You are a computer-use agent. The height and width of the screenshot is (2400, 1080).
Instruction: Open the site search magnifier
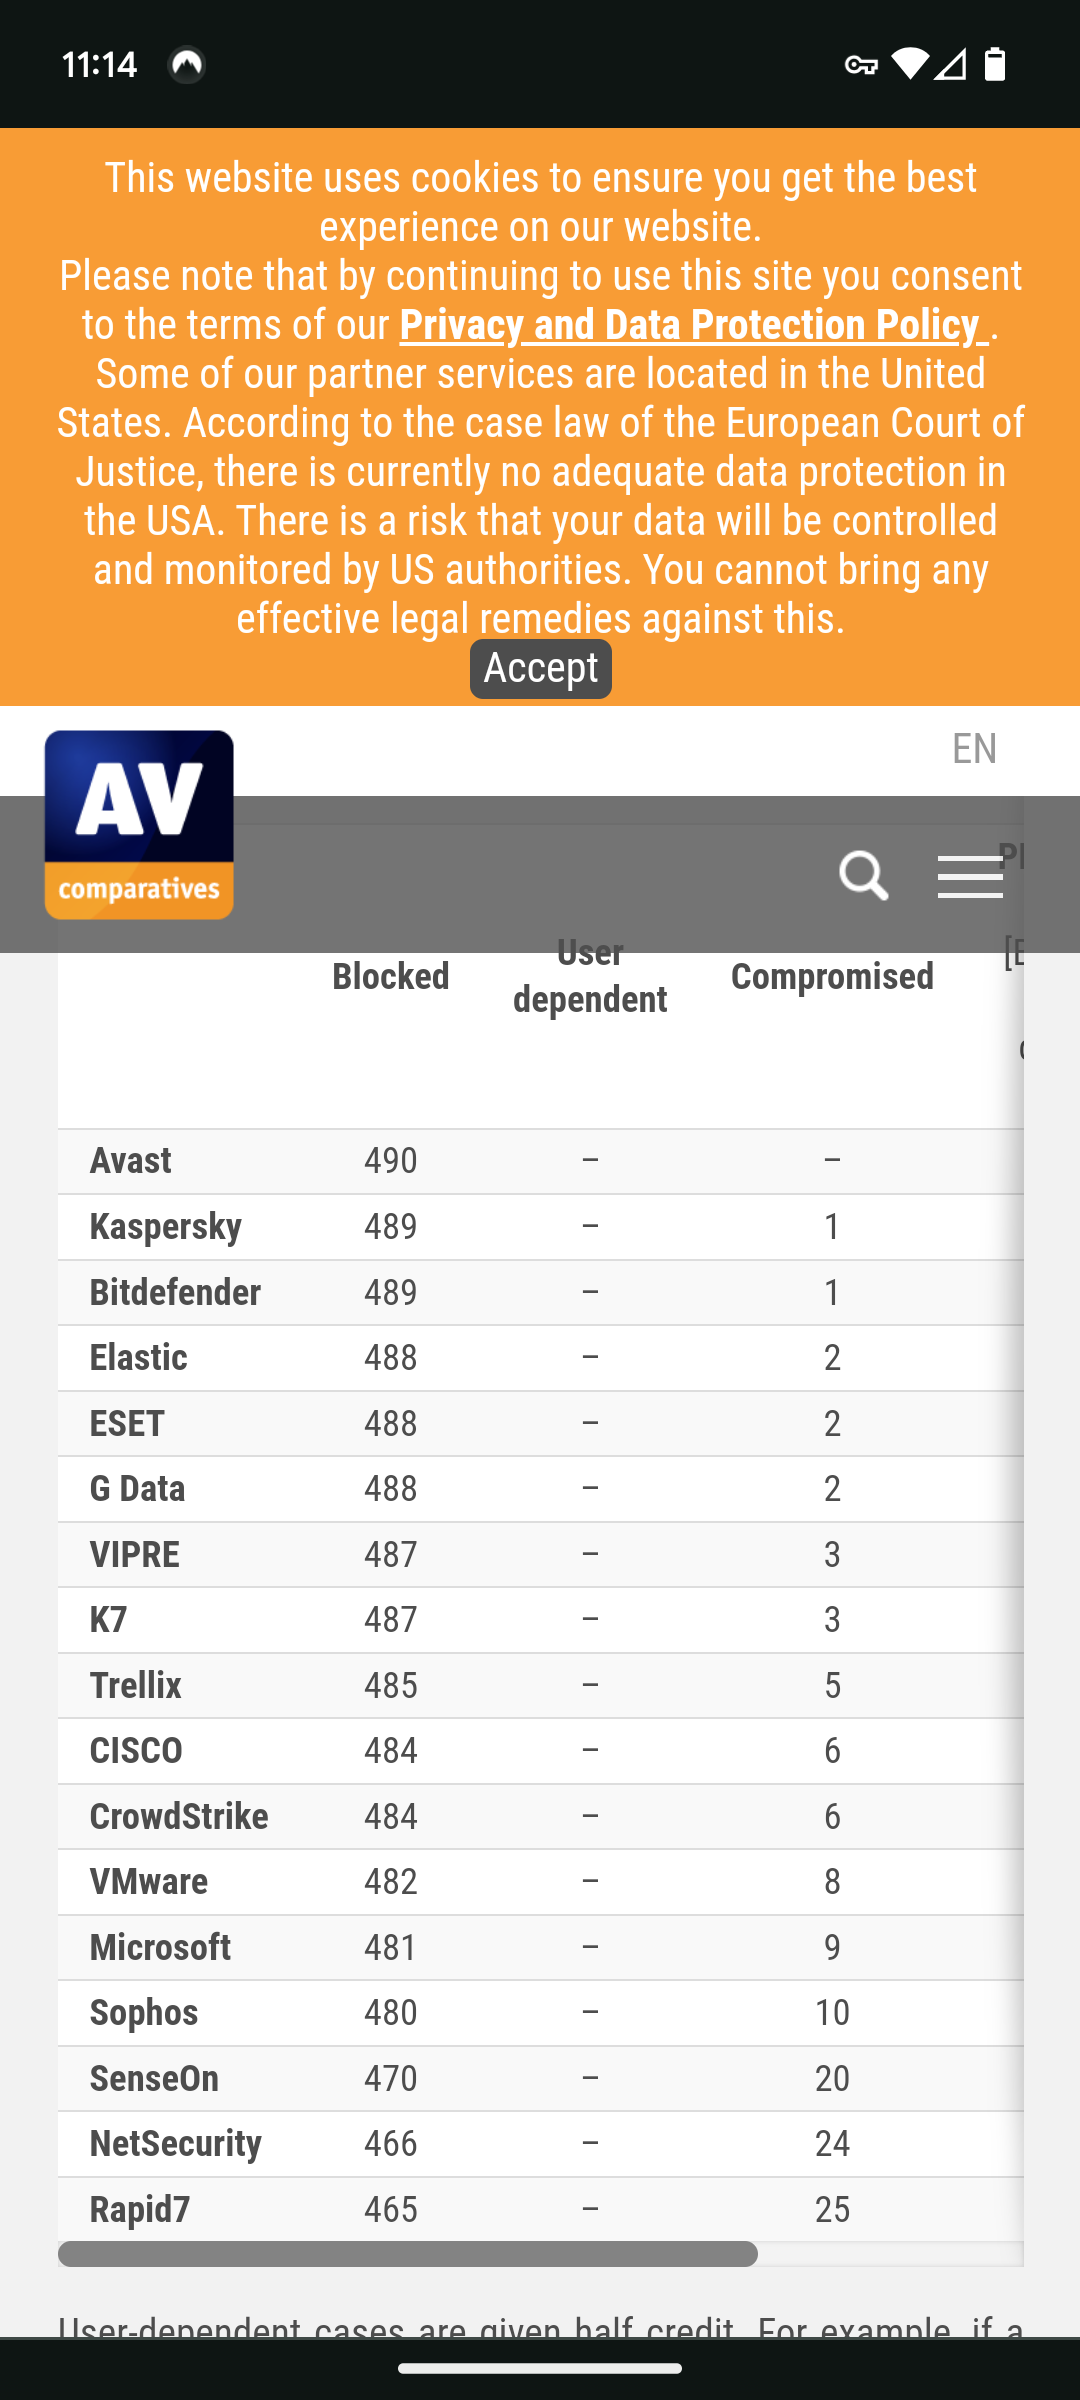point(863,876)
